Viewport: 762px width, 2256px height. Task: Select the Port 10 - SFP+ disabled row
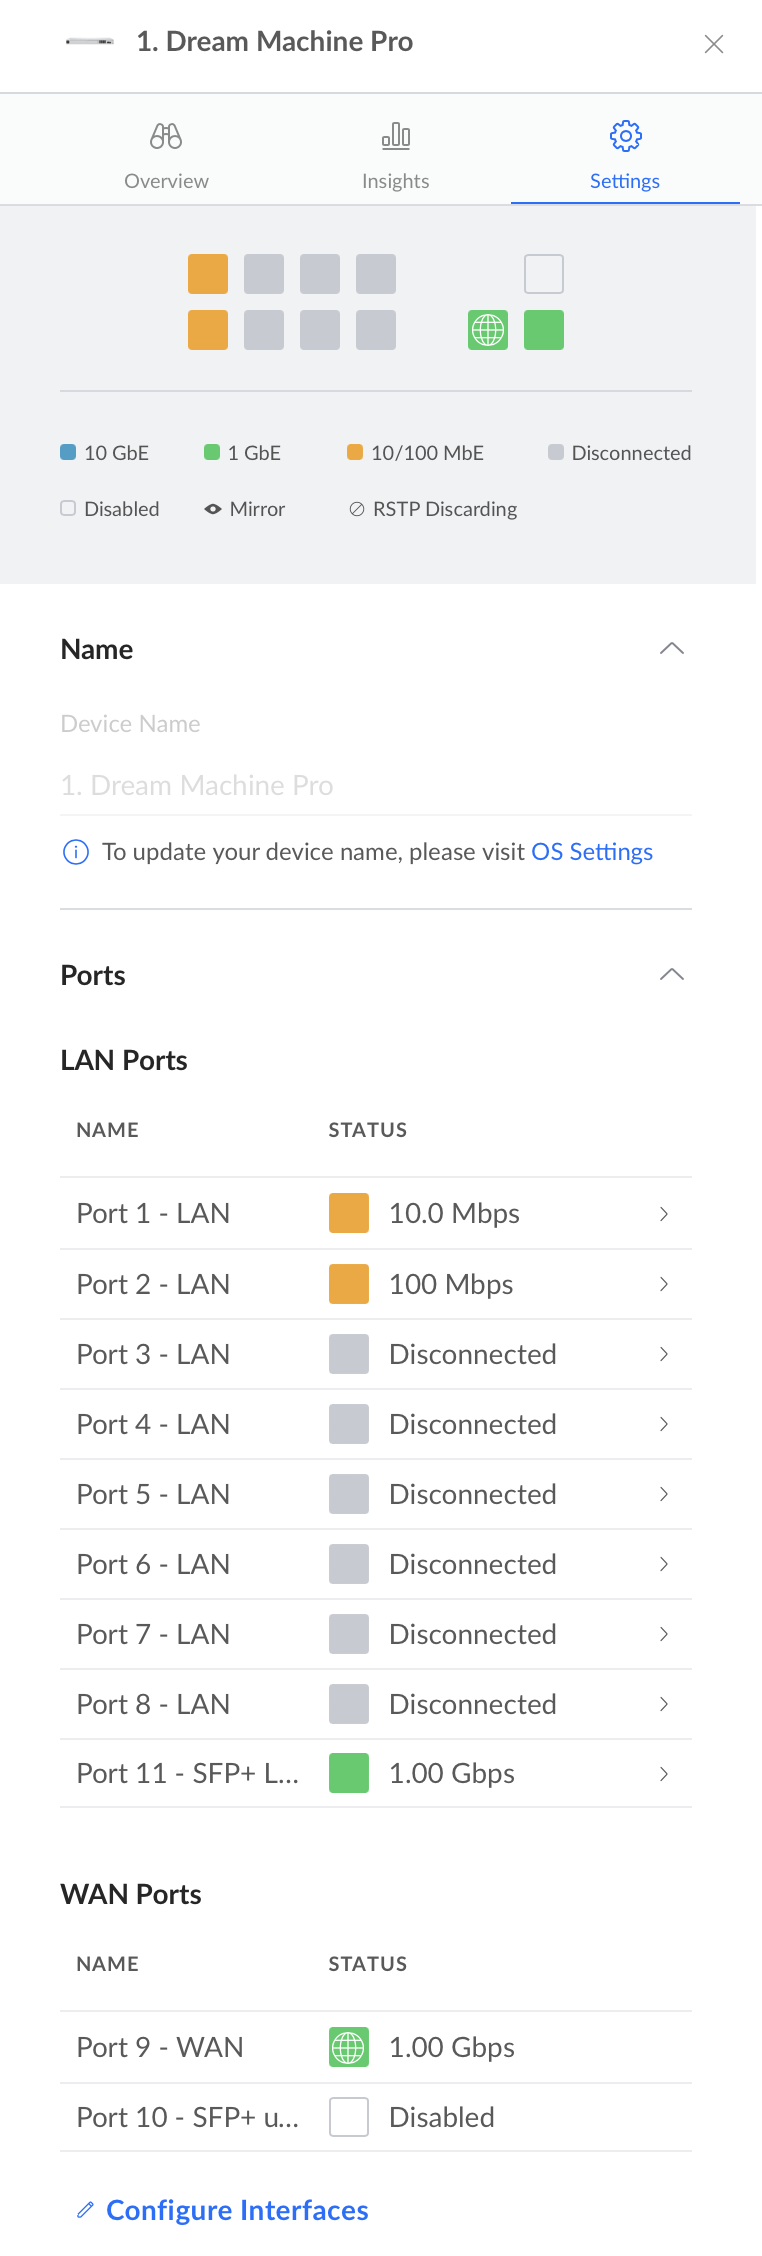pyautogui.click(x=376, y=2117)
